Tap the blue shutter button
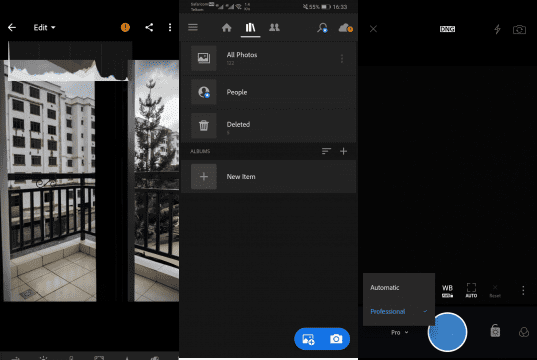The height and width of the screenshot is (360, 537). pyautogui.click(x=447, y=332)
